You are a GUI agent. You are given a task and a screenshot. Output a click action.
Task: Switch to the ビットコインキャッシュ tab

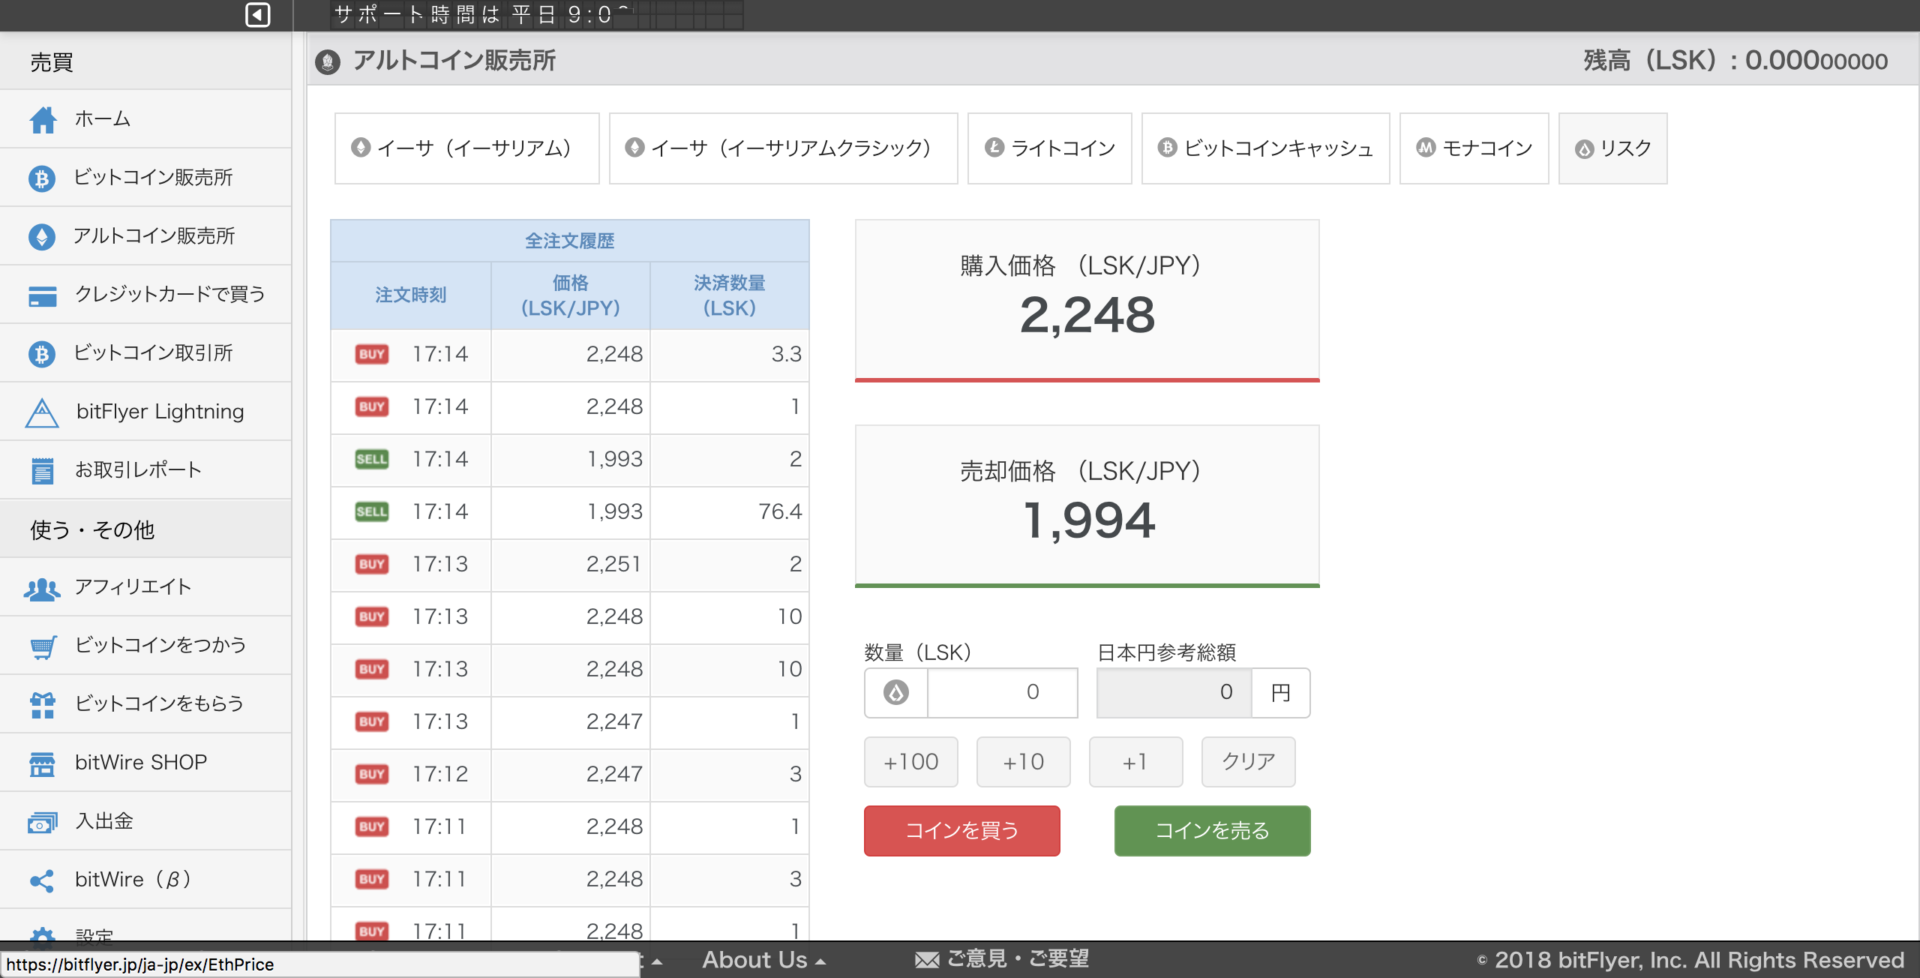tap(1266, 148)
